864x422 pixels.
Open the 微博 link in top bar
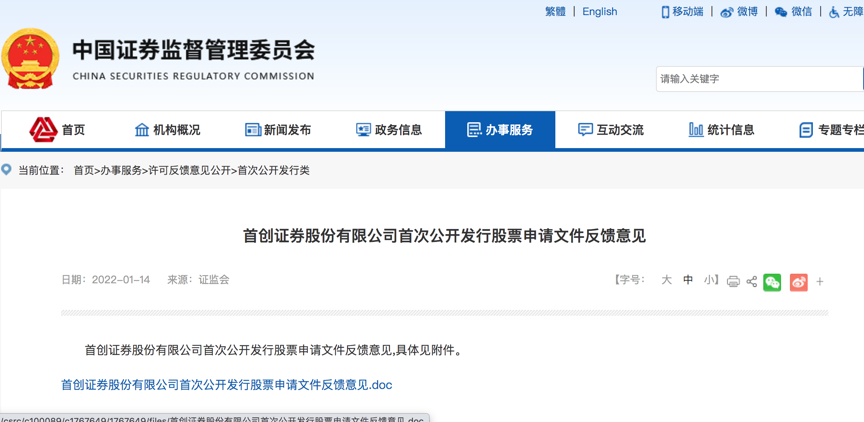740,12
